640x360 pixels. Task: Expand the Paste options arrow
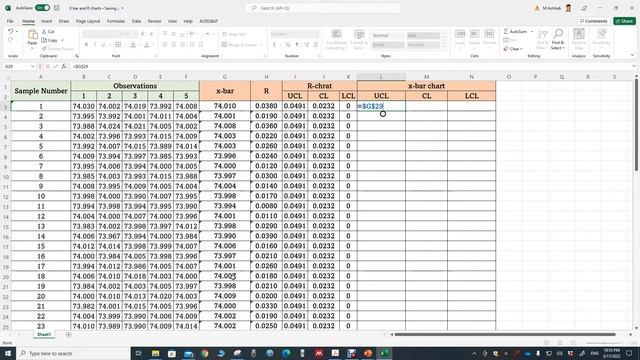[x=32, y=48]
